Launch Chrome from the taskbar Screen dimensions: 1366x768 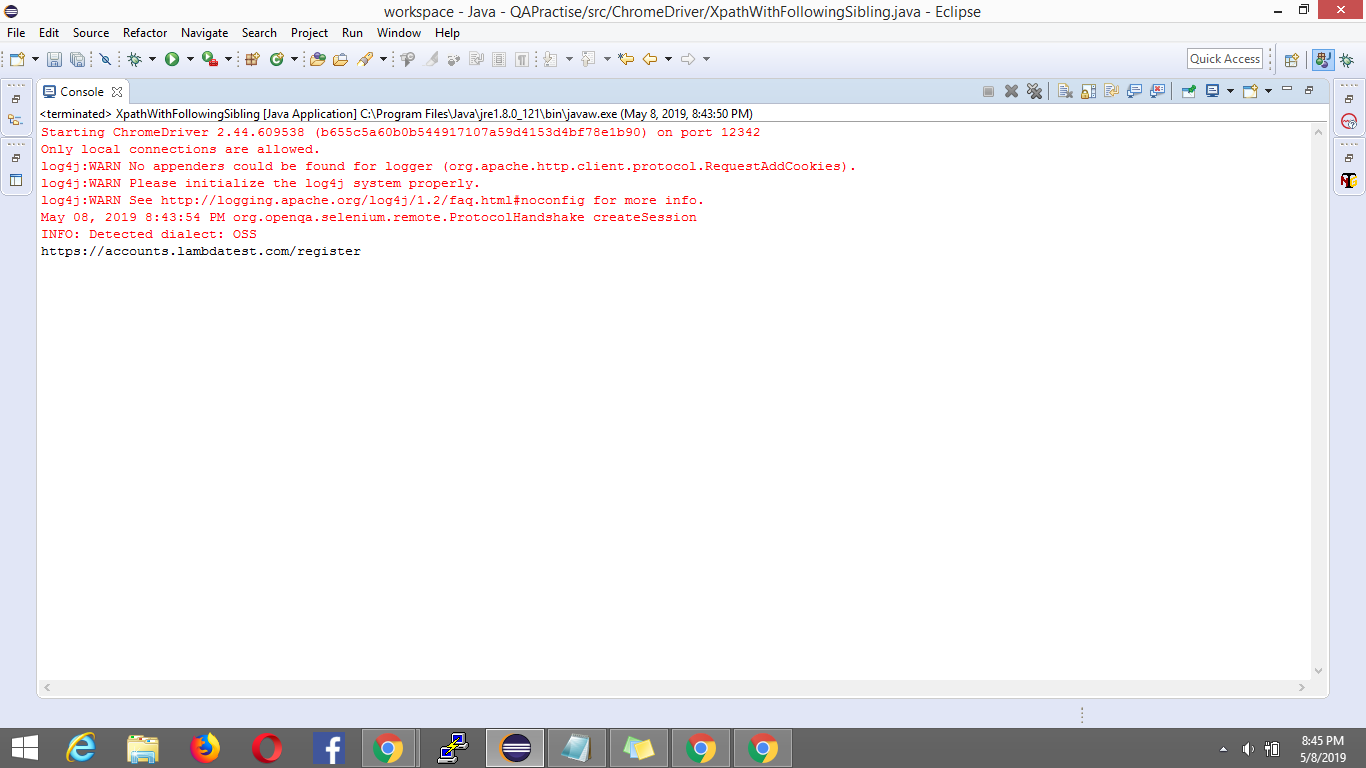click(389, 747)
